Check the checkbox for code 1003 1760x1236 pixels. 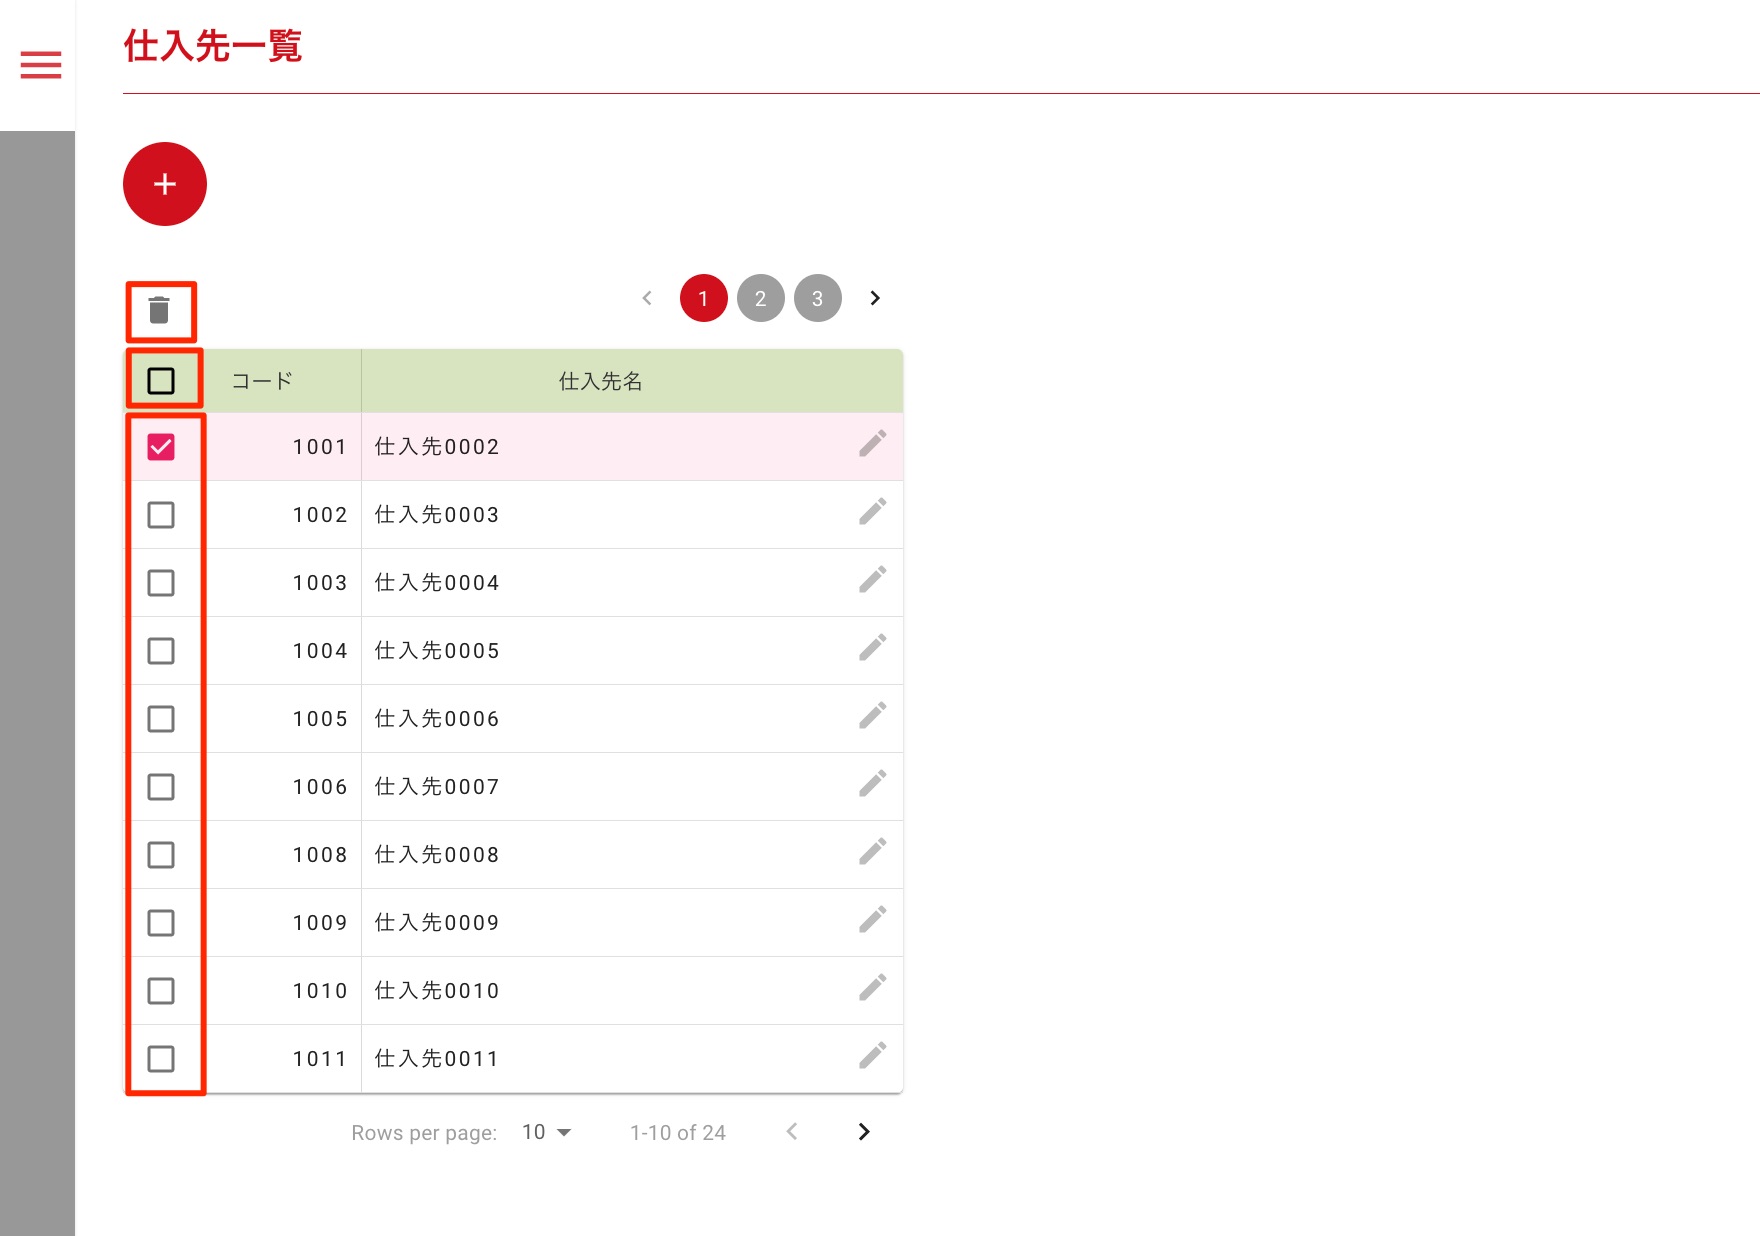point(161,583)
